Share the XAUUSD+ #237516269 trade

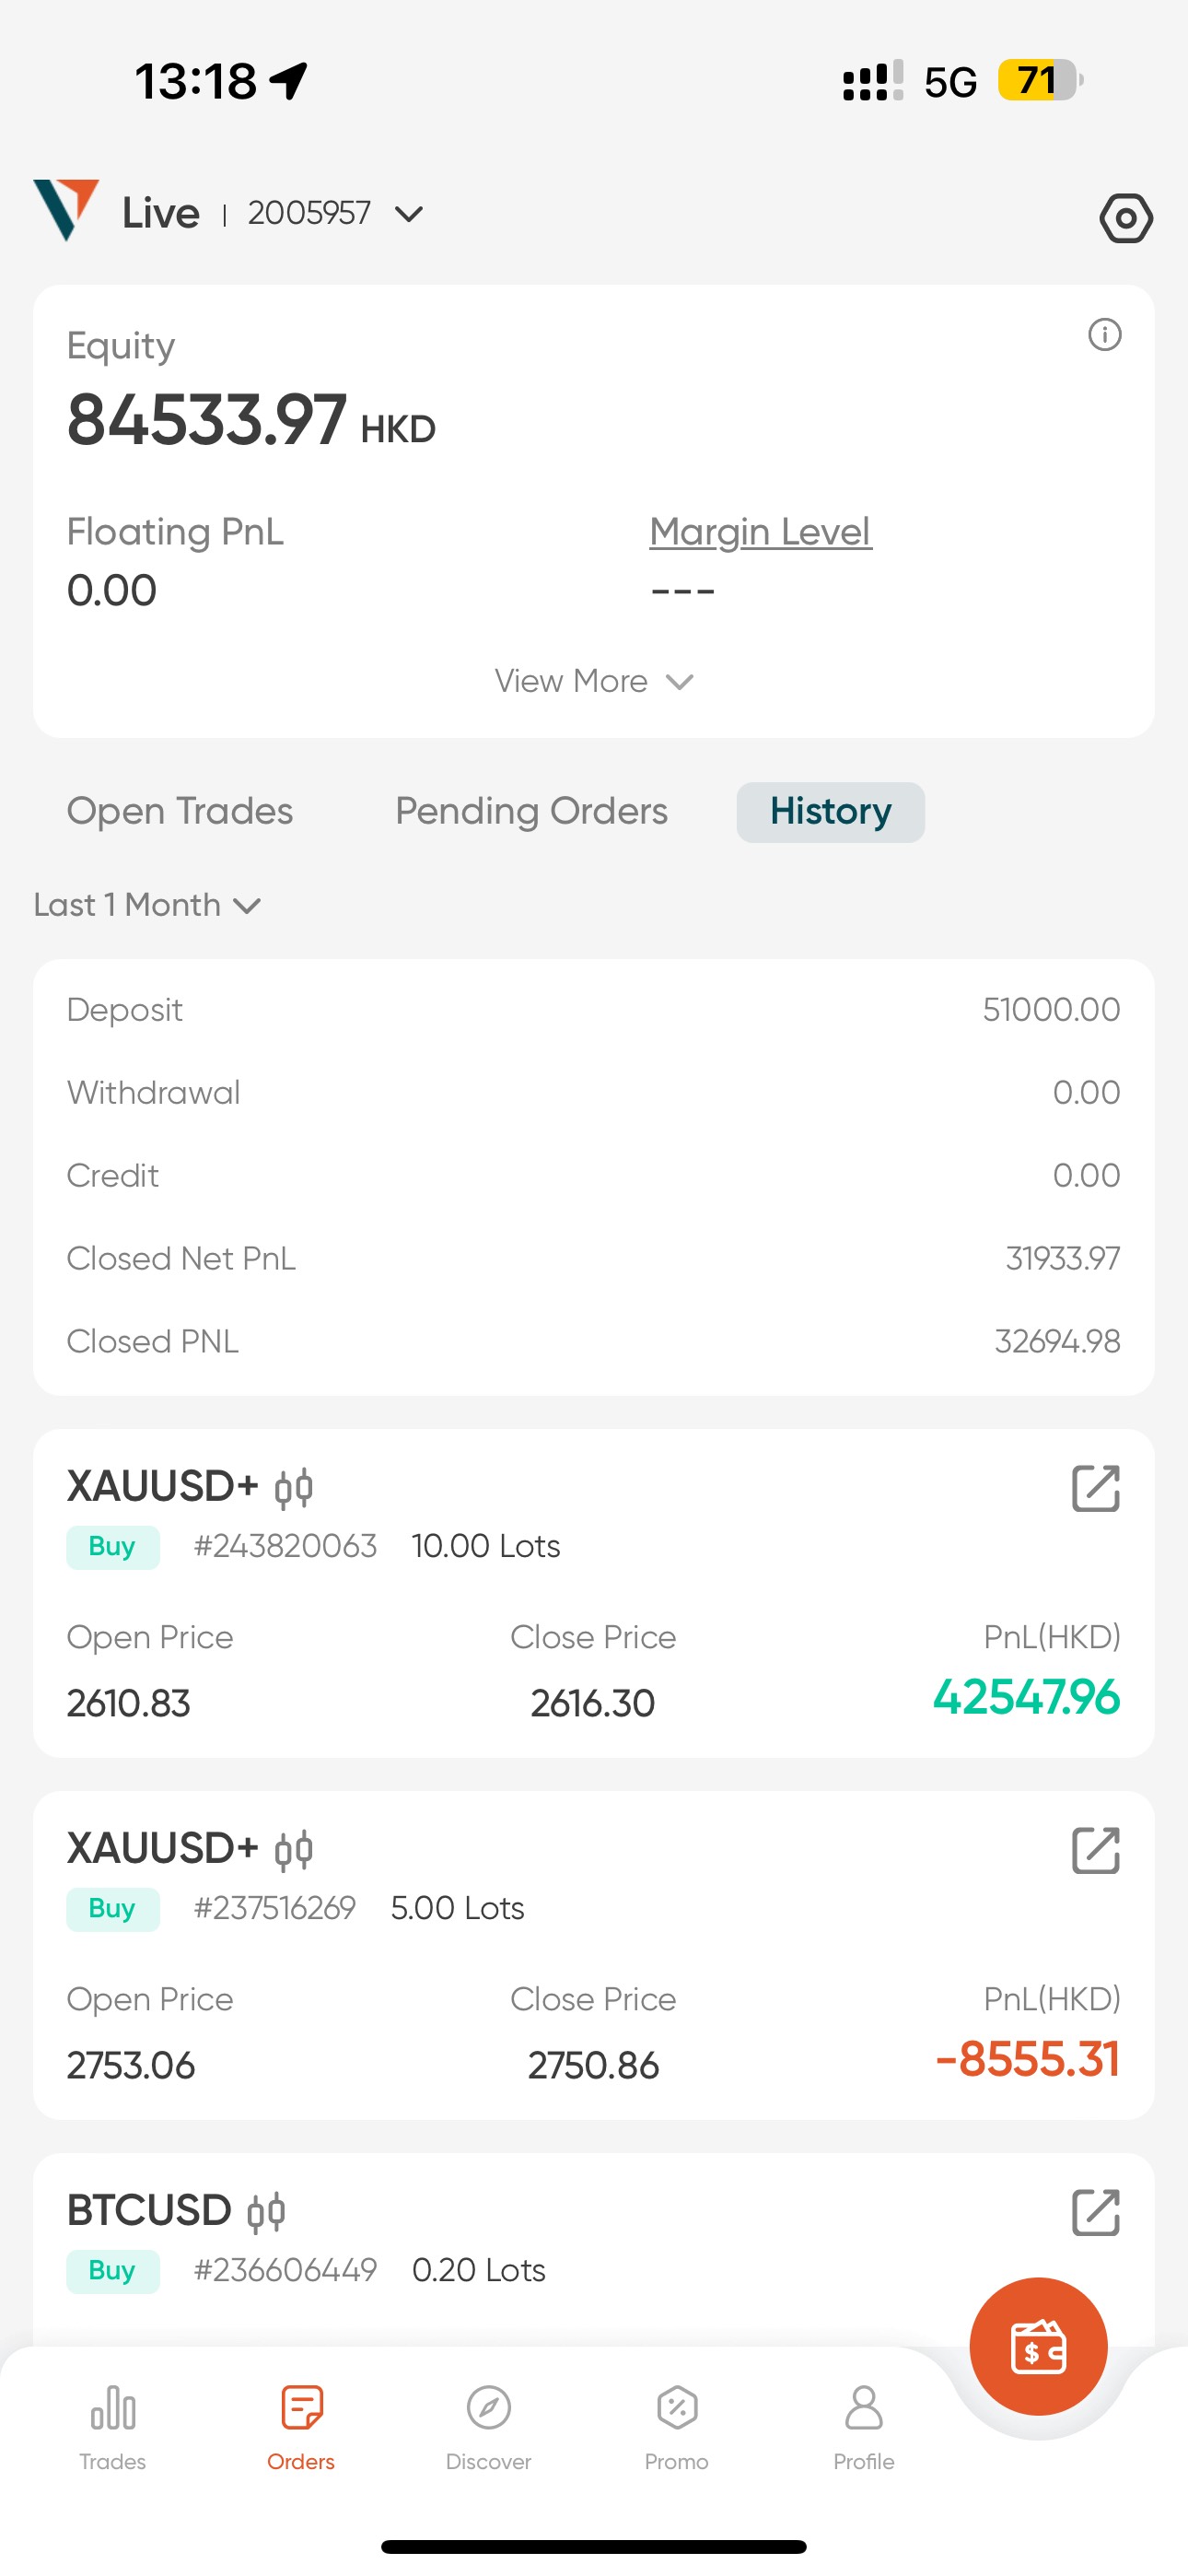1095,1851
